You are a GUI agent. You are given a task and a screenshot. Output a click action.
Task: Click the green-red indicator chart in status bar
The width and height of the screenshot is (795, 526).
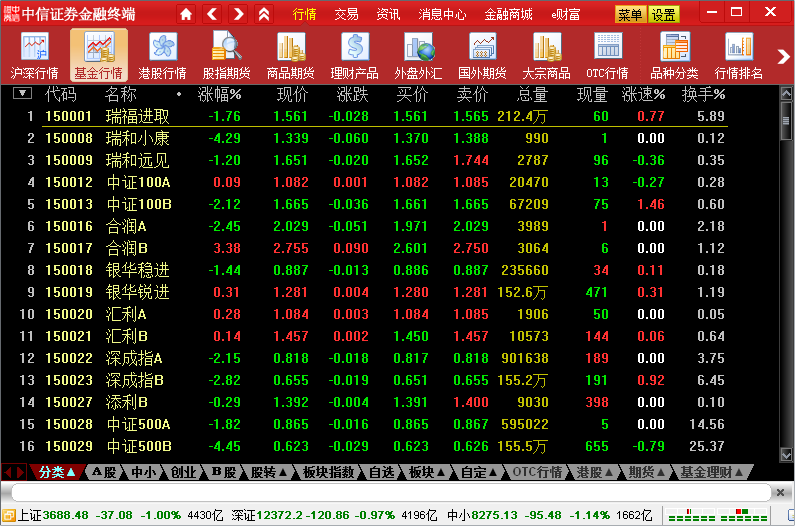(717, 515)
